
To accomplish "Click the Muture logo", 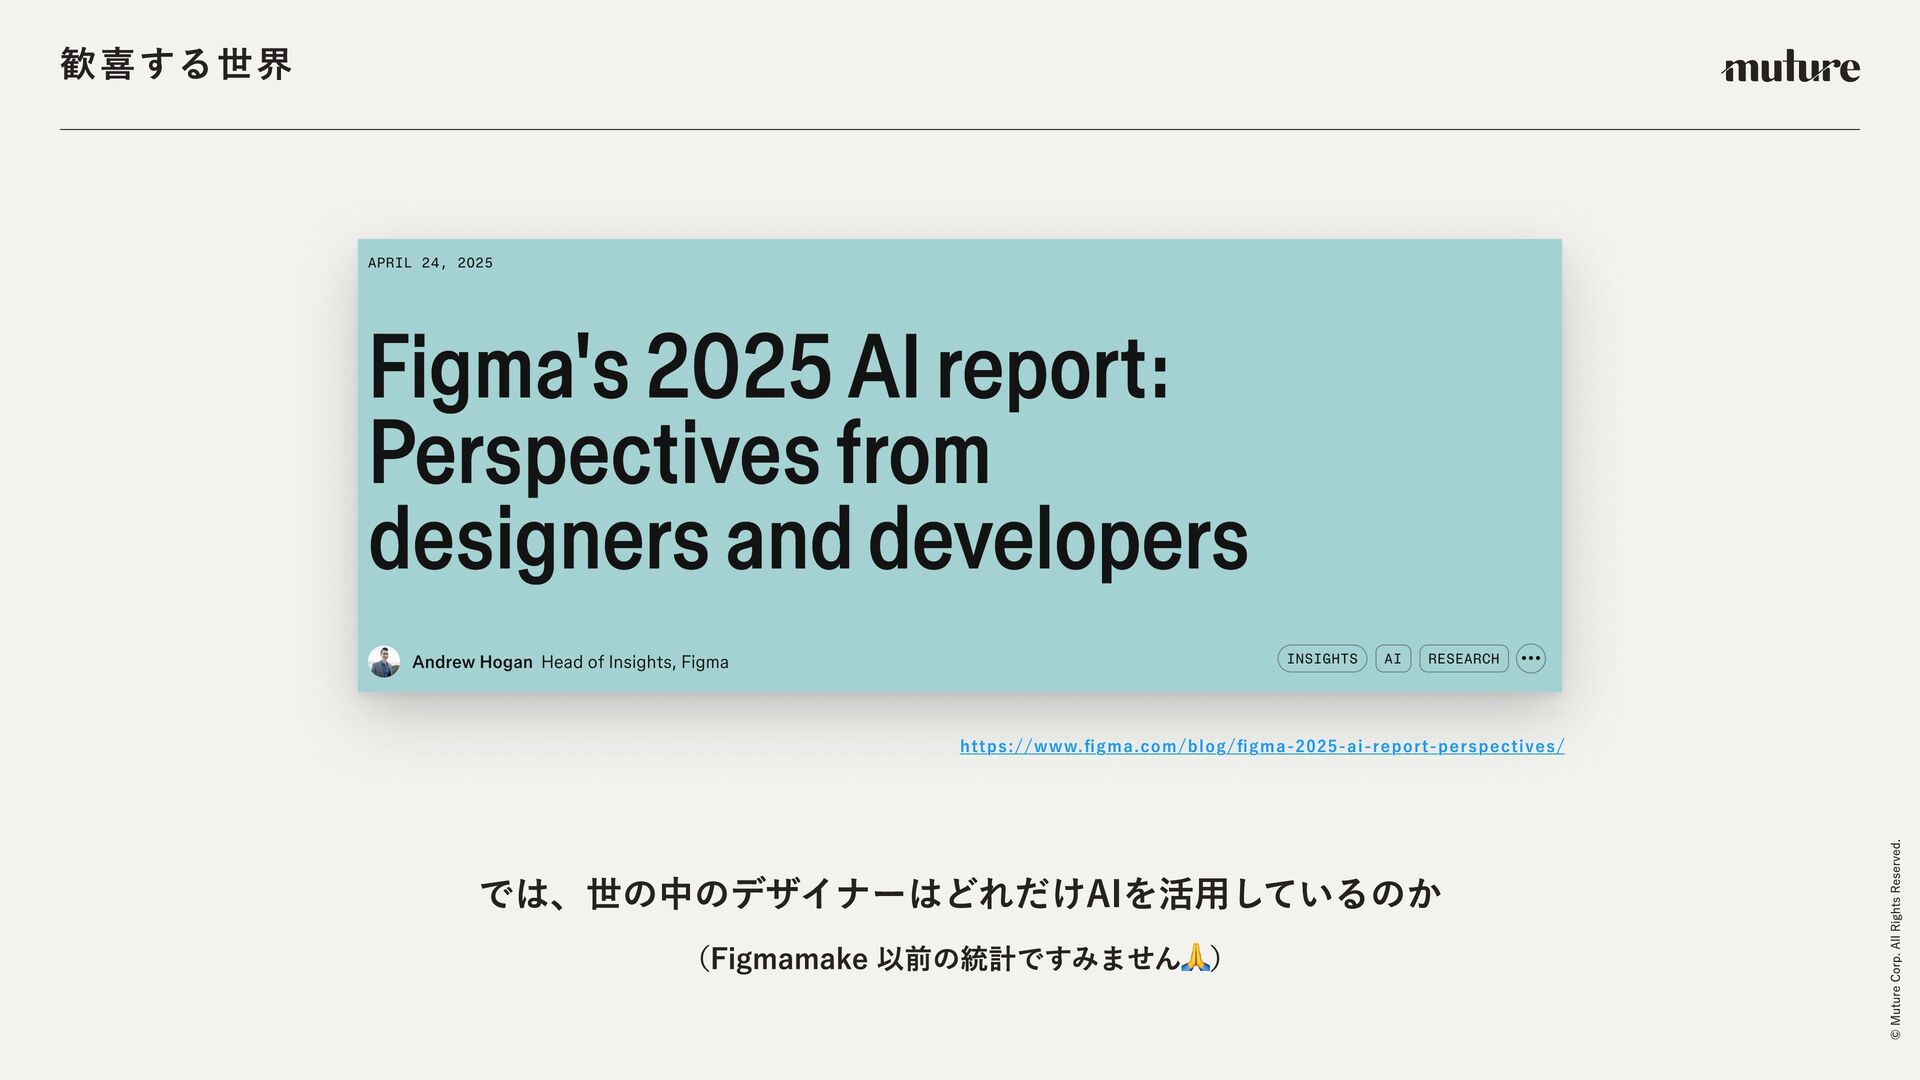I will [1790, 66].
